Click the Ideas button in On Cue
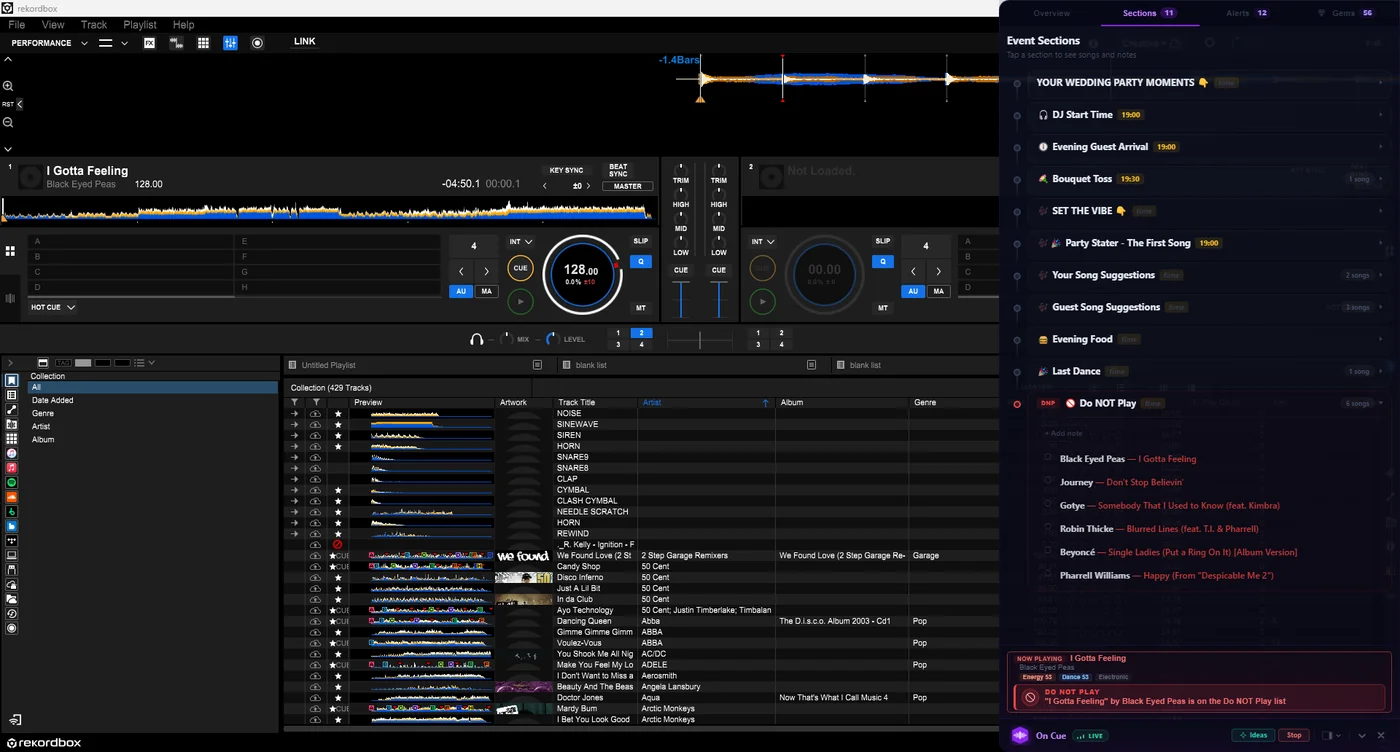1400x752 pixels. tap(1253, 735)
